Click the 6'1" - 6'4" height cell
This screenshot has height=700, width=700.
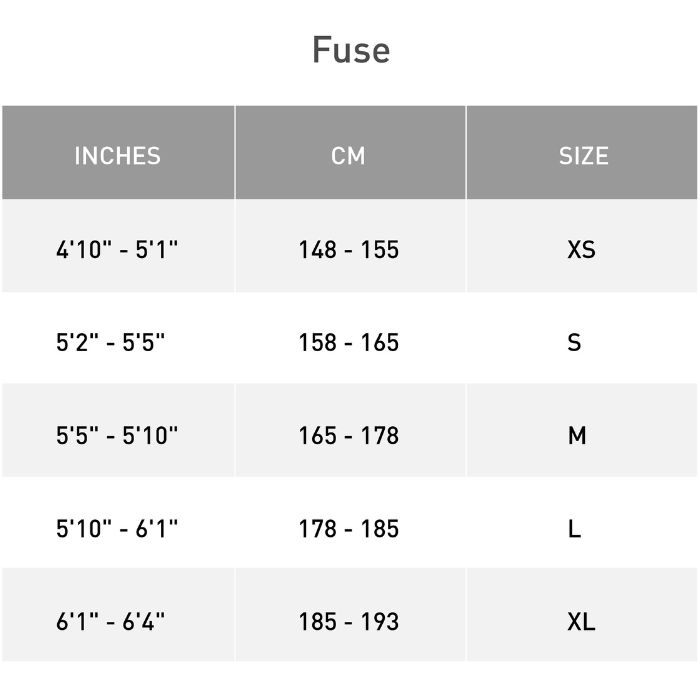(110, 621)
